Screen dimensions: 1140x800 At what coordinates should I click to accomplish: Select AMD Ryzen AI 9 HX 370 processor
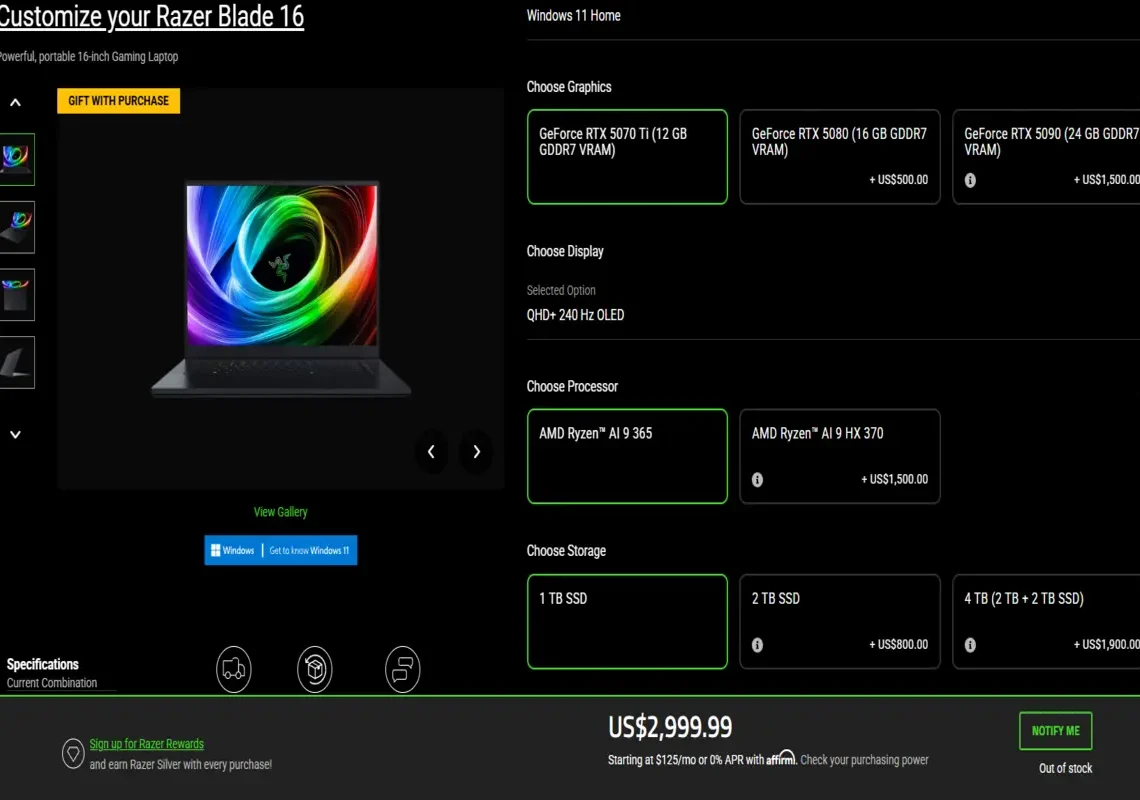coord(840,456)
